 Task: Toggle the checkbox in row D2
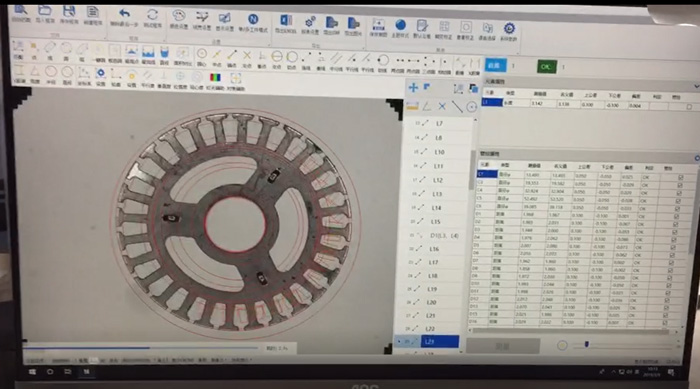tap(675, 224)
